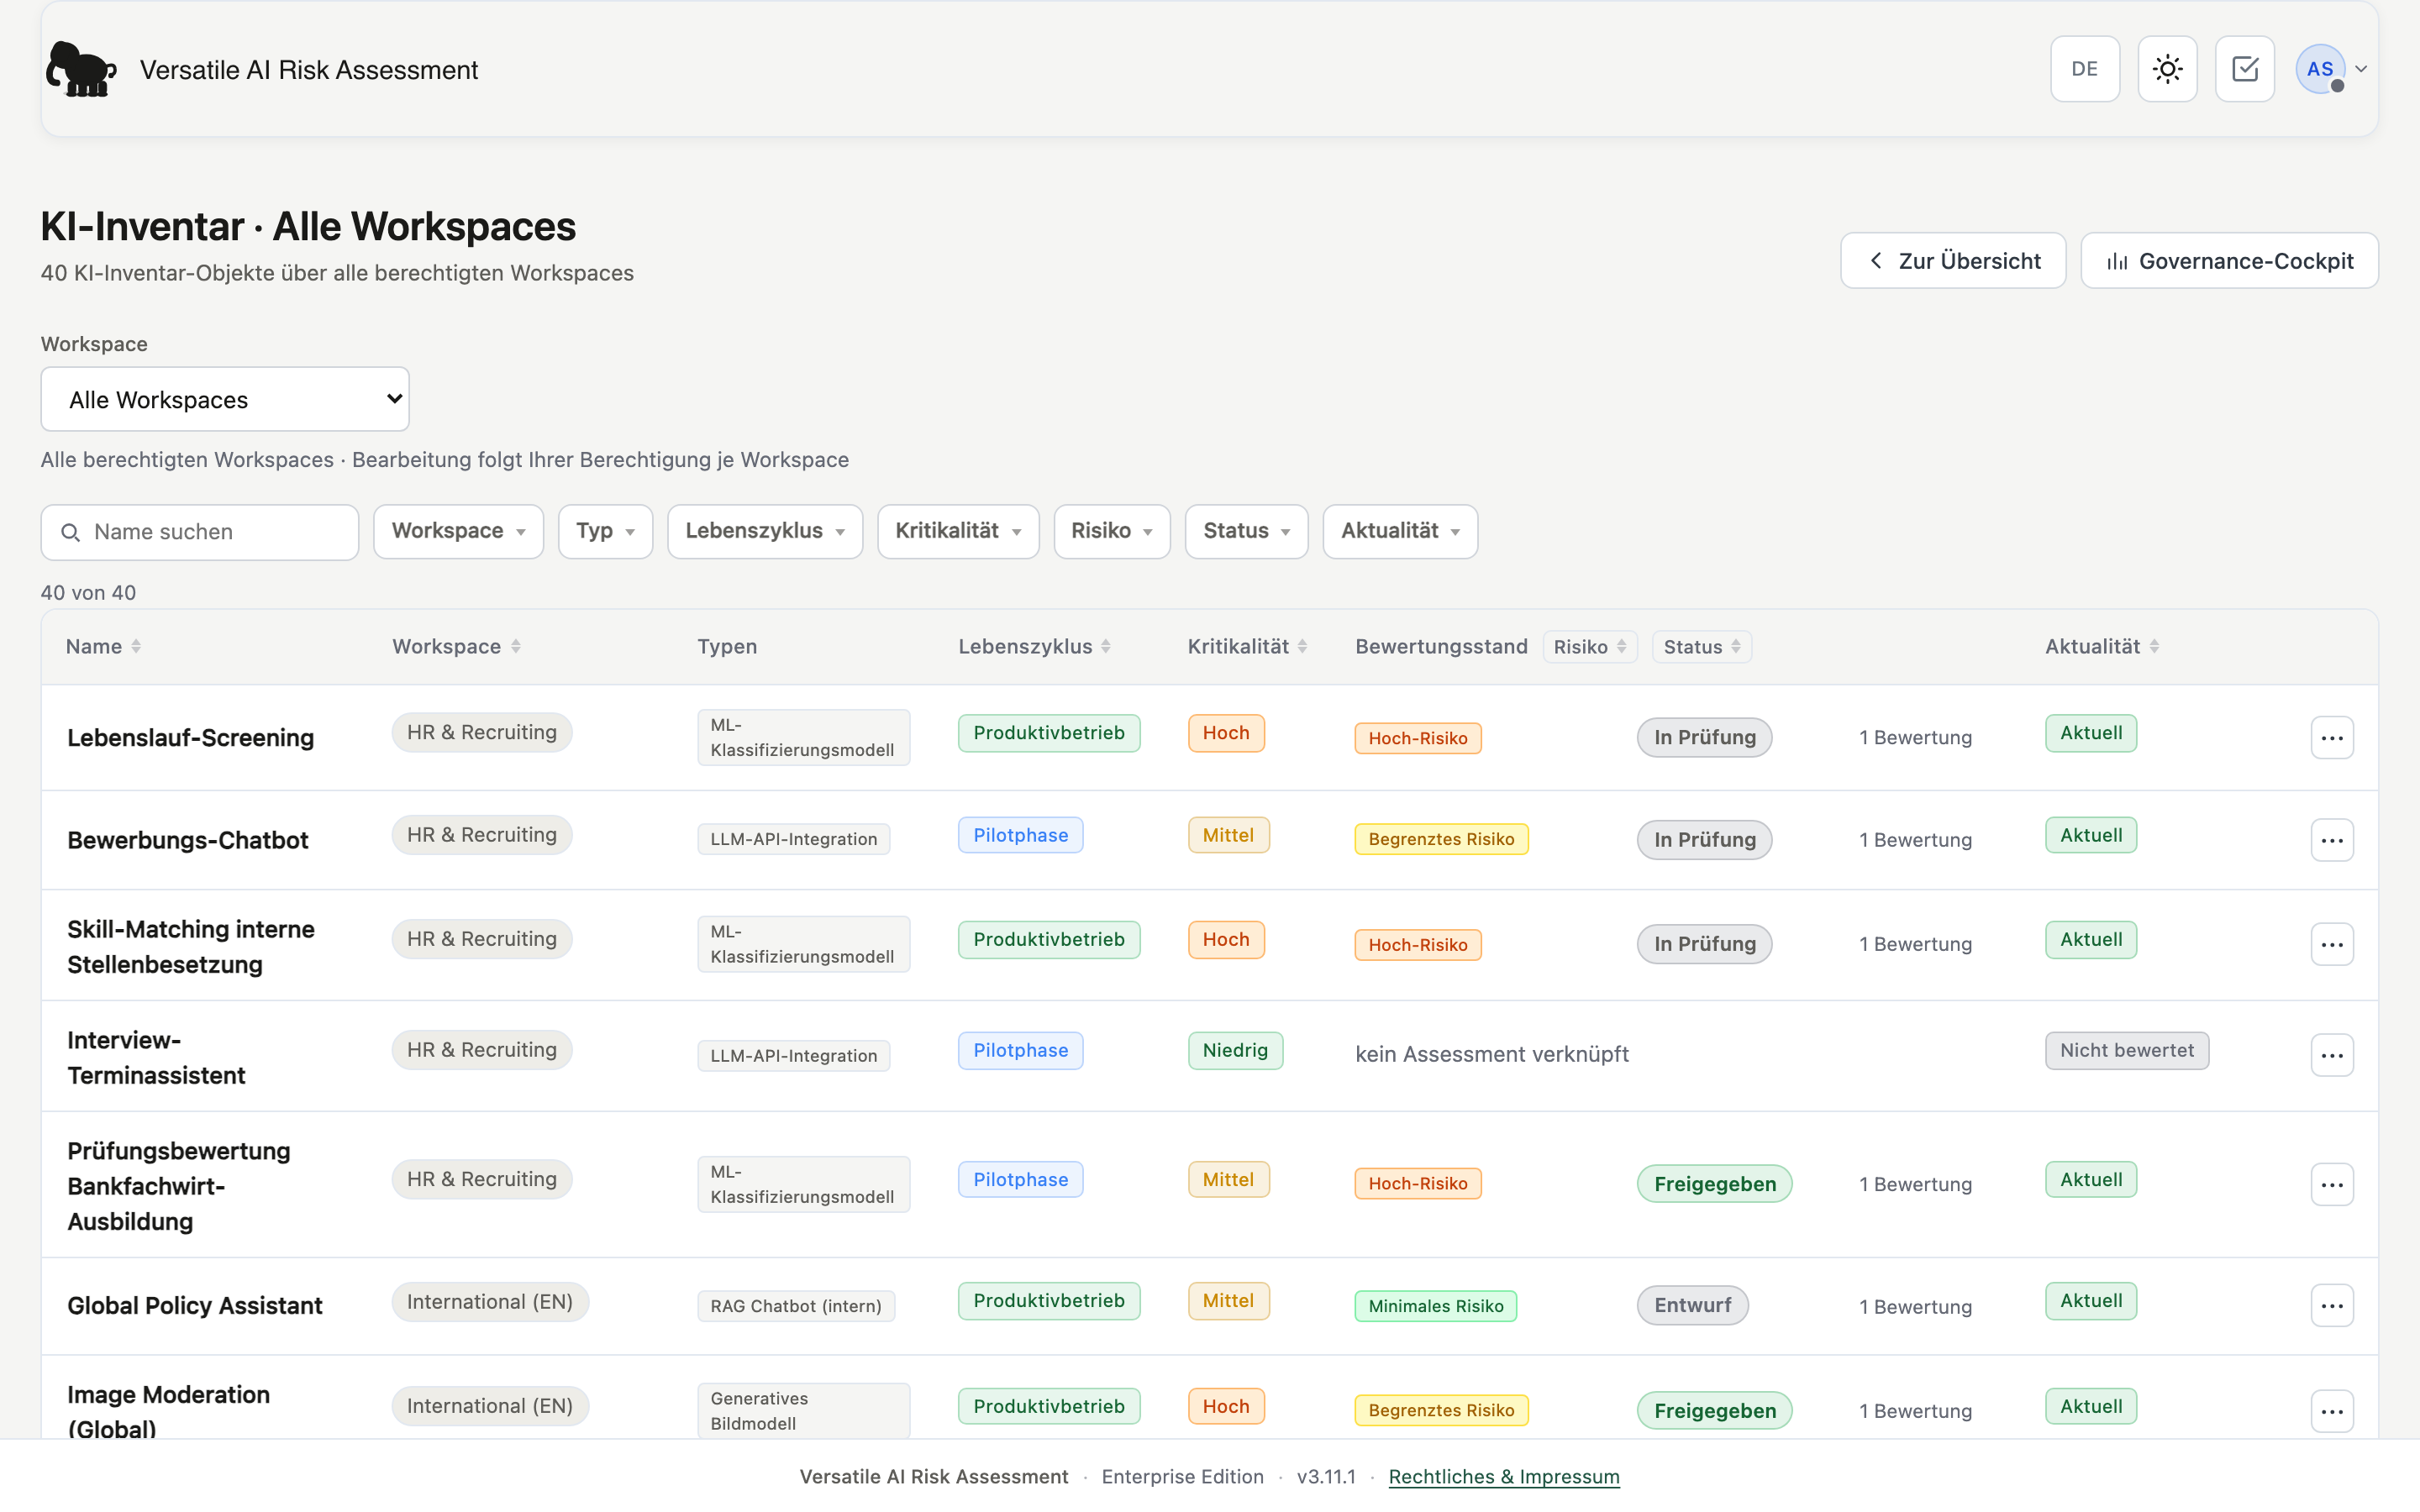Open actions menu for Bewerbungs-Chatbot

pyautogui.click(x=2332, y=840)
